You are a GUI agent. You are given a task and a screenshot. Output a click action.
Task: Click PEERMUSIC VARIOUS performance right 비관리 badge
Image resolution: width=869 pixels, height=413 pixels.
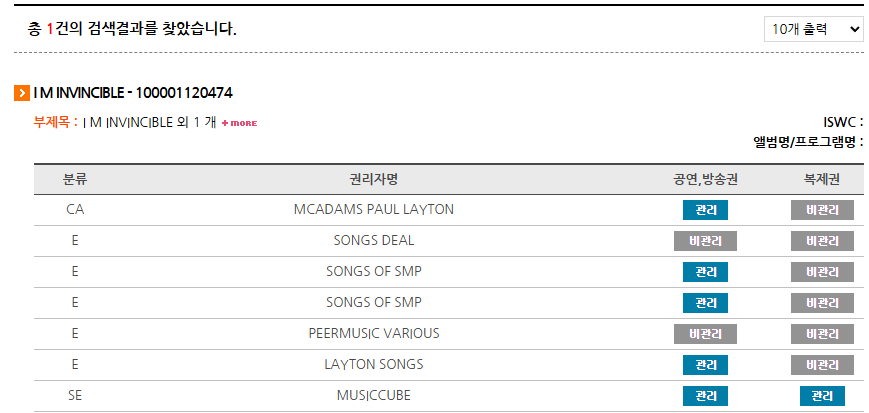(705, 334)
